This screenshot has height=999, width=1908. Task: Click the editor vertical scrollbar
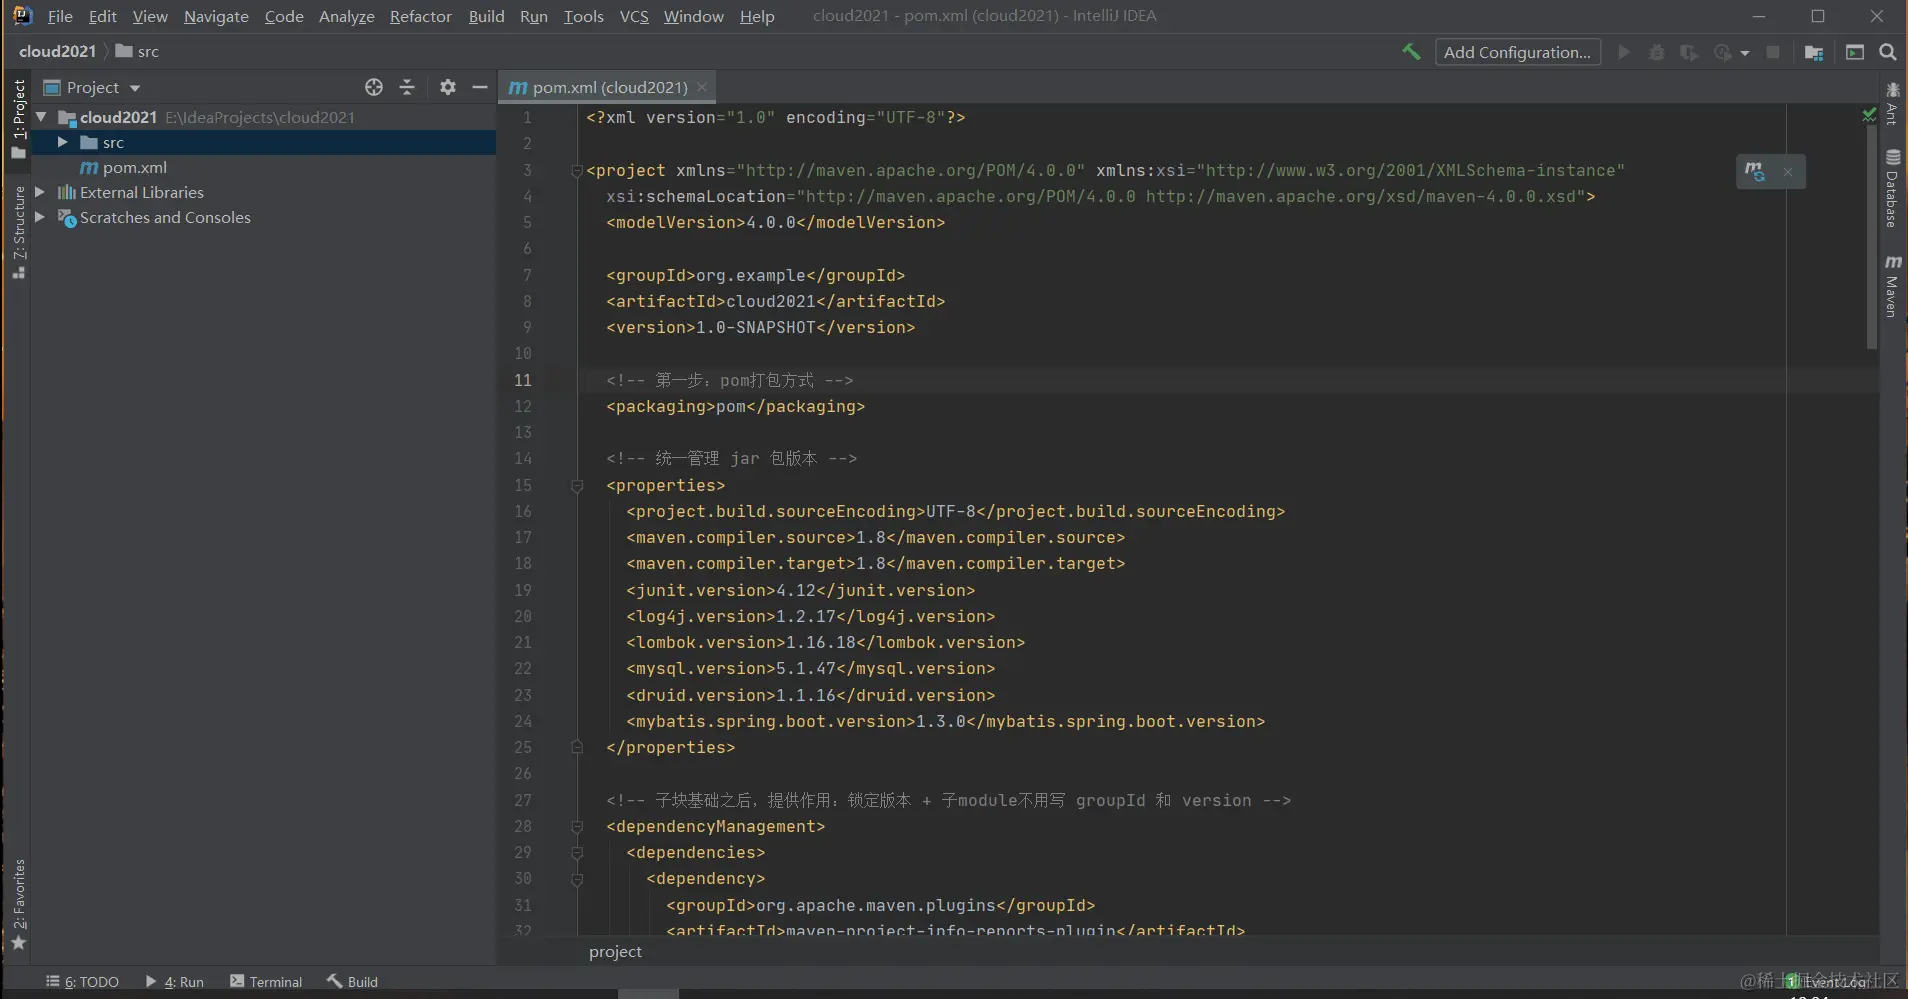[1871, 240]
